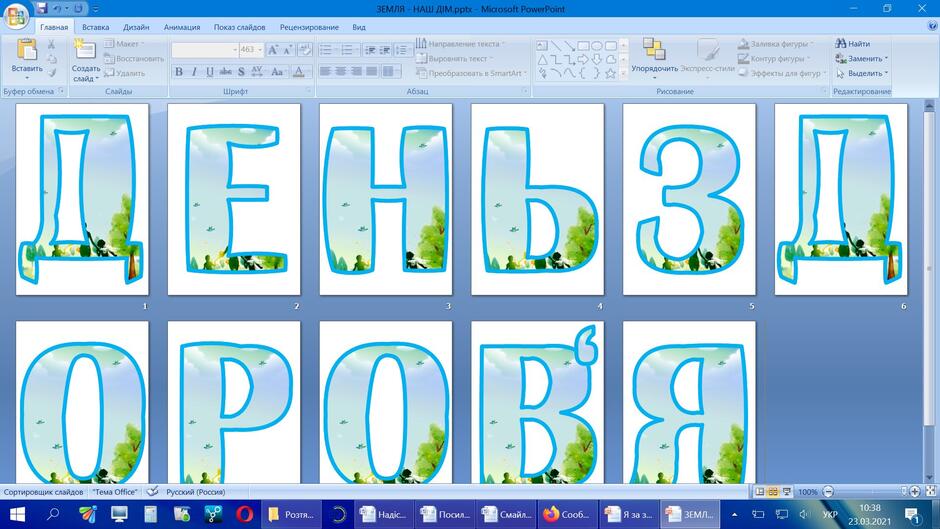Open the AV character spacing menu

tap(257, 72)
